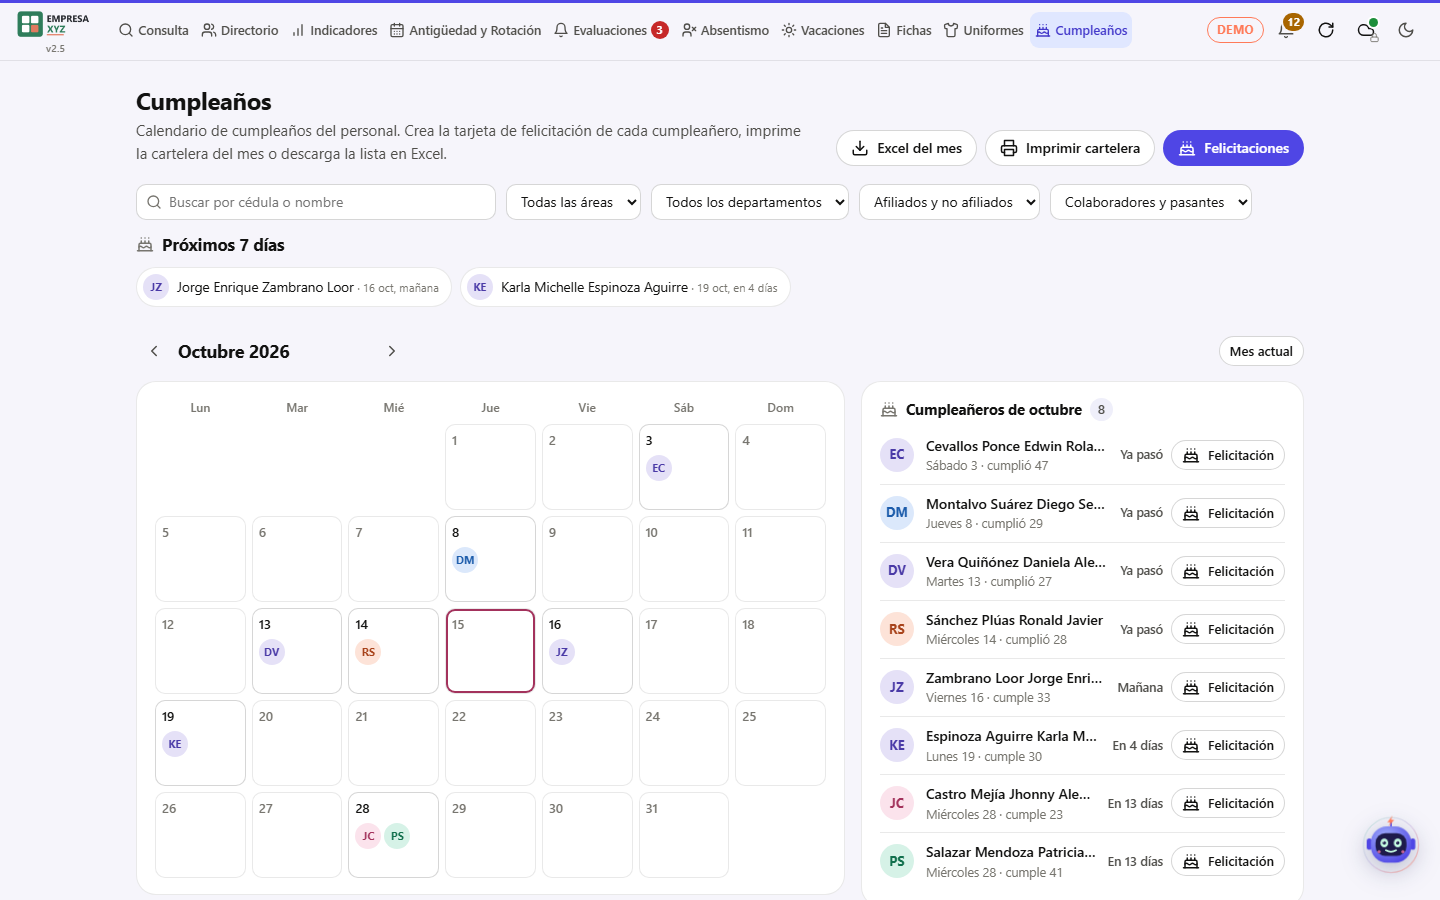Go to Evaluaciones section
1440x900 pixels.
pyautogui.click(x=611, y=30)
